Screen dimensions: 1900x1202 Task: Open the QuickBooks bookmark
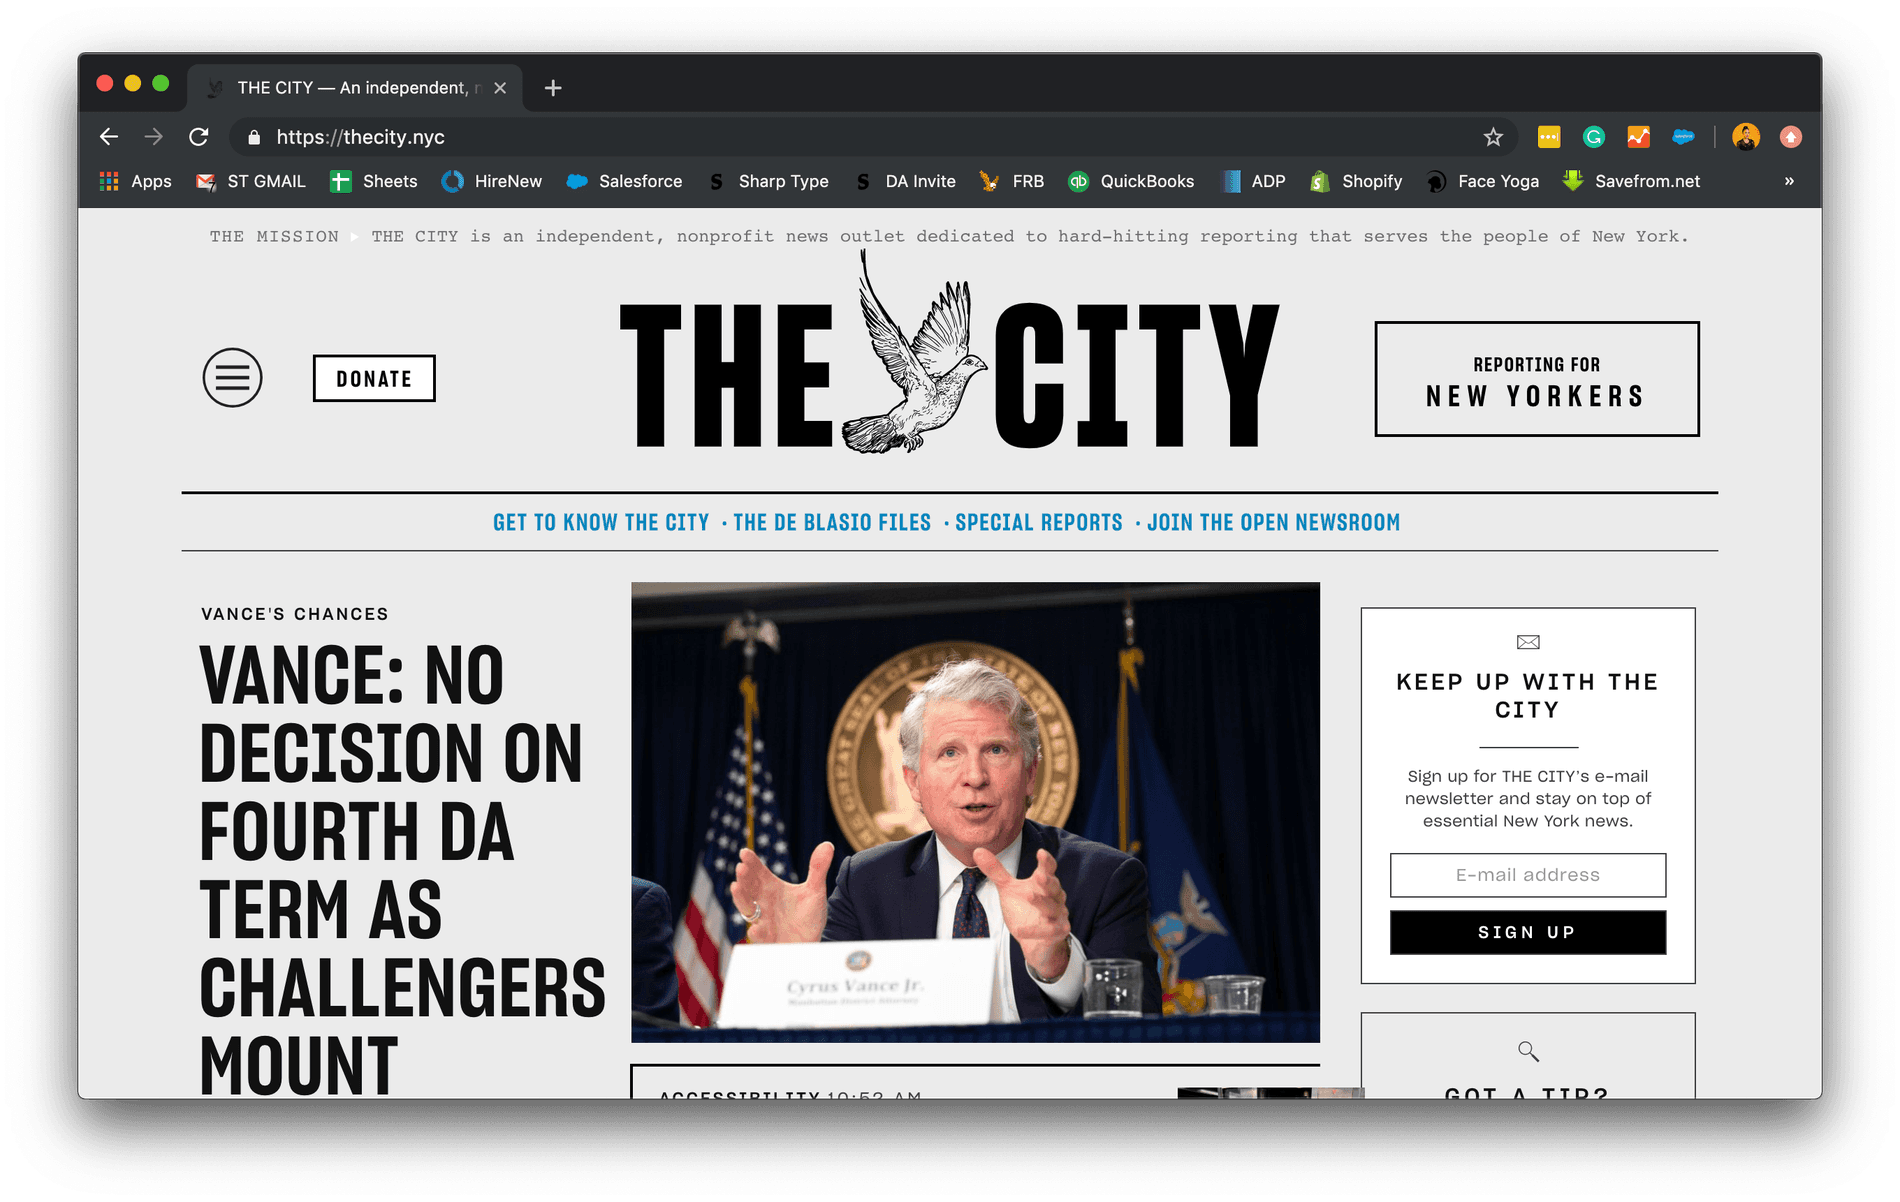[x=1131, y=181]
